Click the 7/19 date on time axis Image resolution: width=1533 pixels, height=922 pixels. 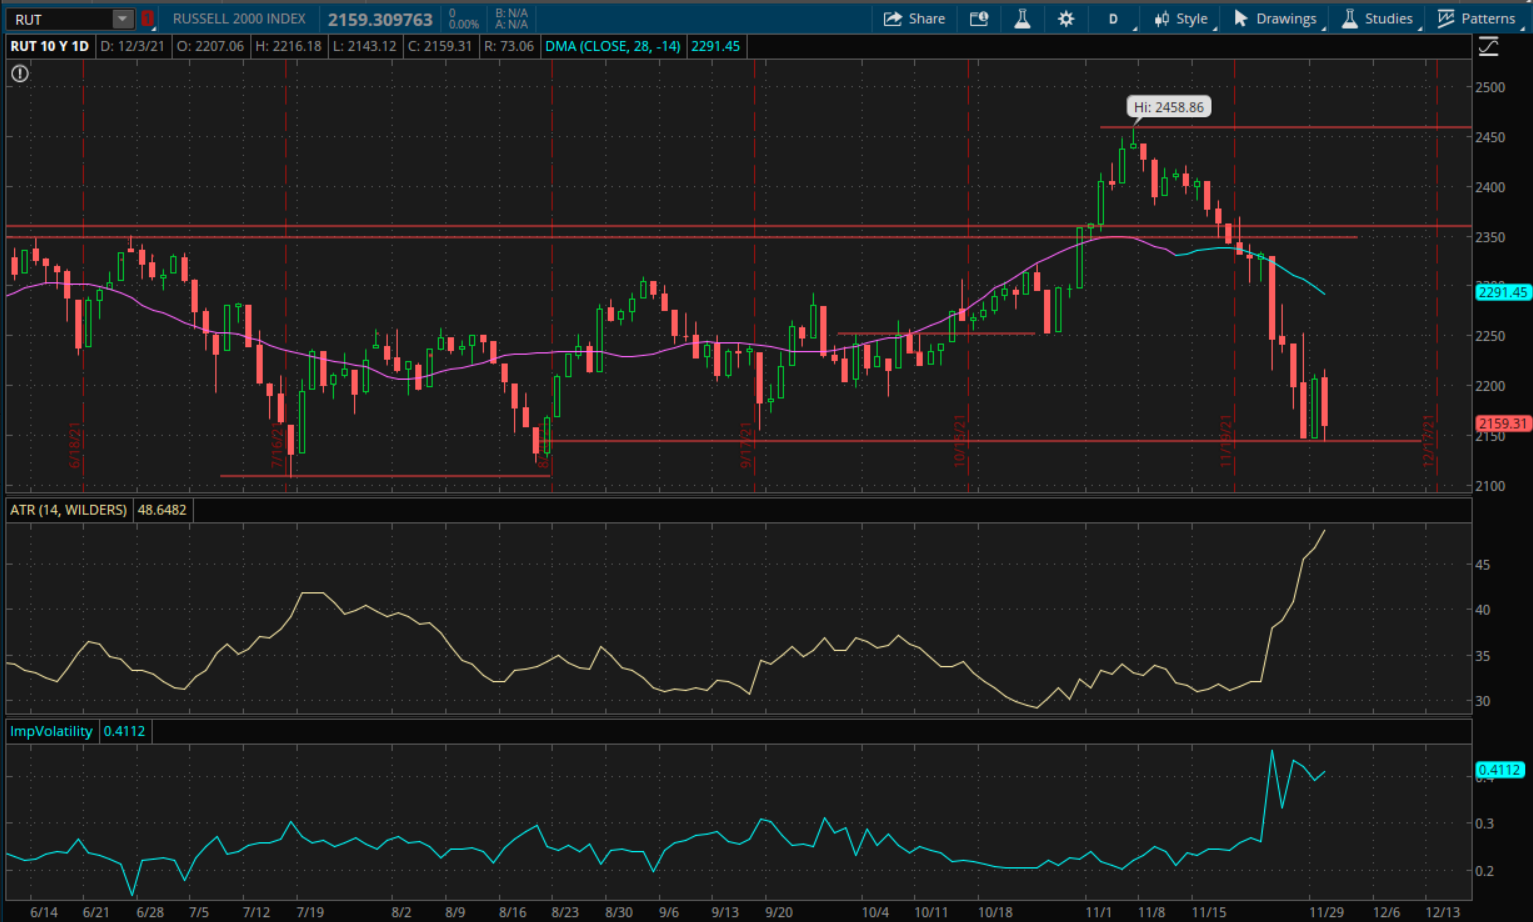(310, 912)
